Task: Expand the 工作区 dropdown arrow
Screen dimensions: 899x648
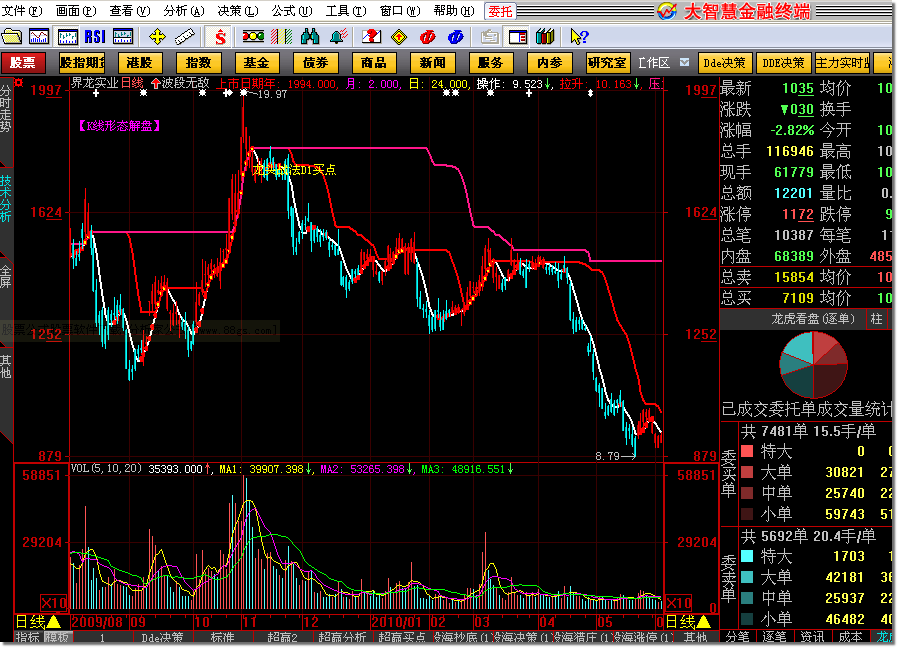Action: [x=684, y=63]
